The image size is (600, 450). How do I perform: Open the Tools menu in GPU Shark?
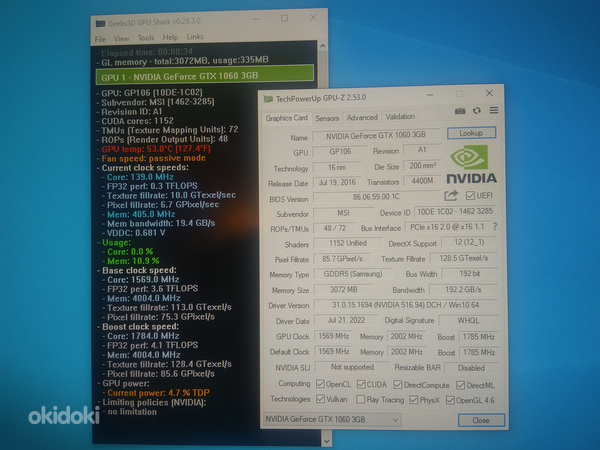(x=146, y=38)
